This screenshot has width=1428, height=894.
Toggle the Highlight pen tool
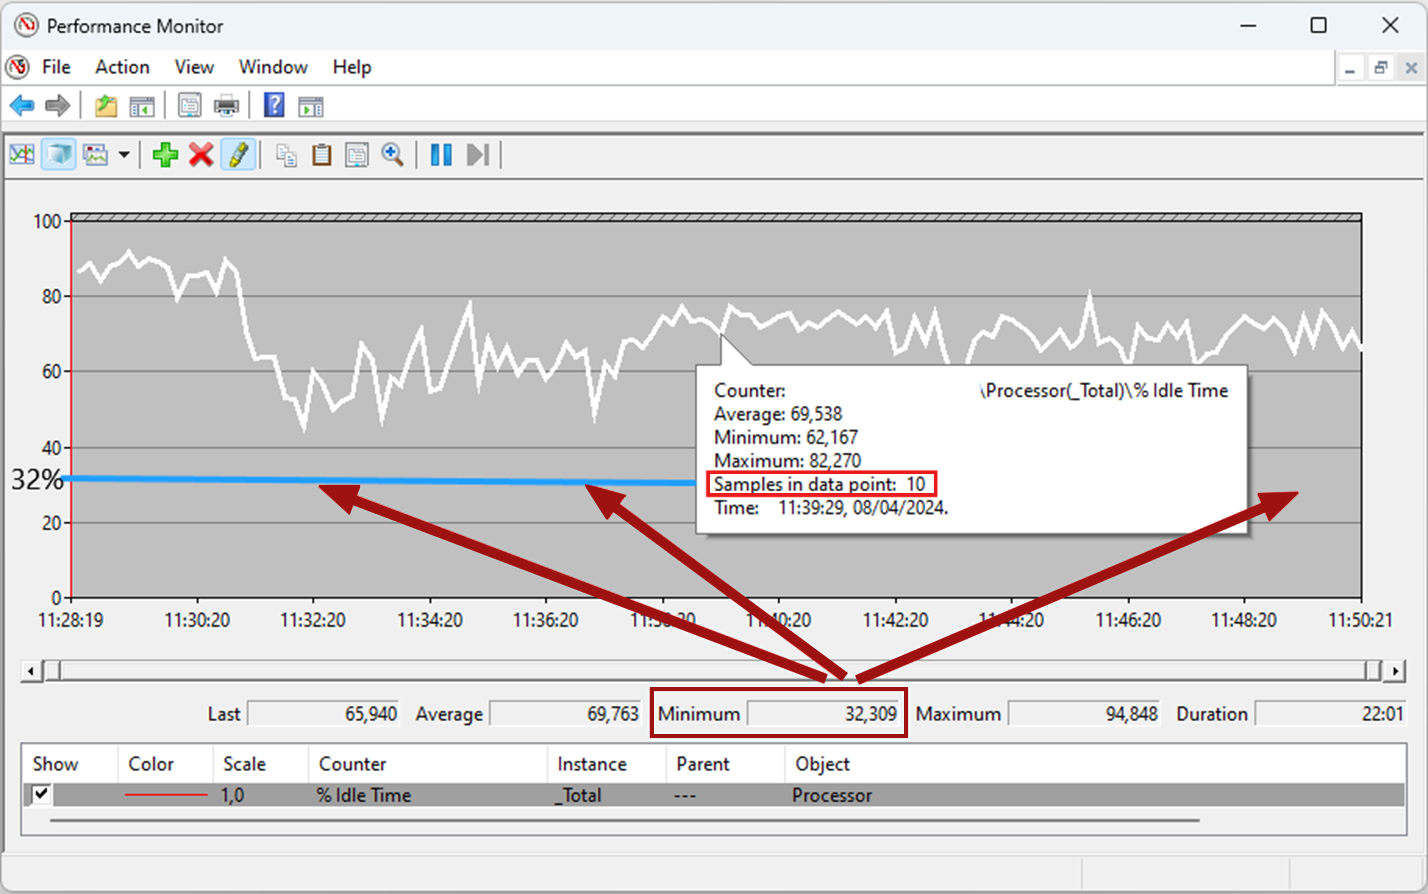point(238,155)
